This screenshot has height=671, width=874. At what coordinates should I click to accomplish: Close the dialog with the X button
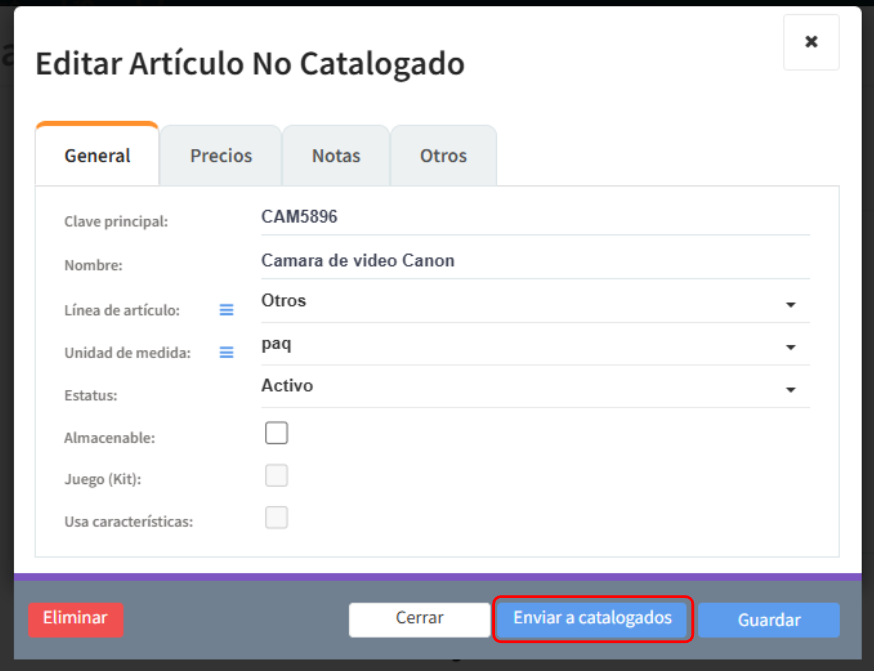[x=811, y=42]
